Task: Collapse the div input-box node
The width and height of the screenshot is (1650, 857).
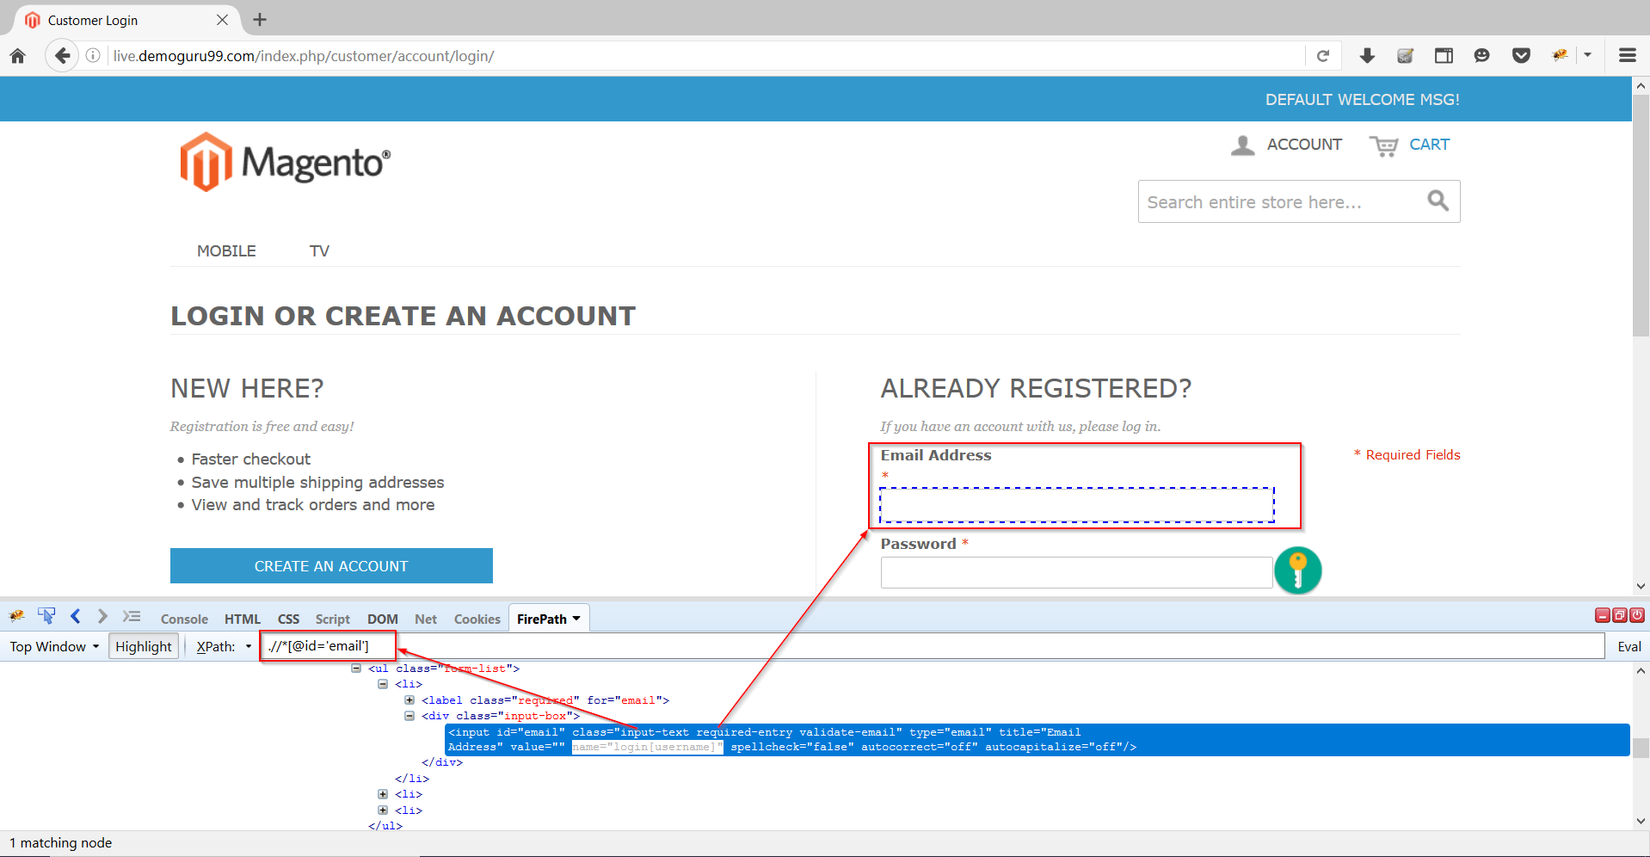Action: 409,716
